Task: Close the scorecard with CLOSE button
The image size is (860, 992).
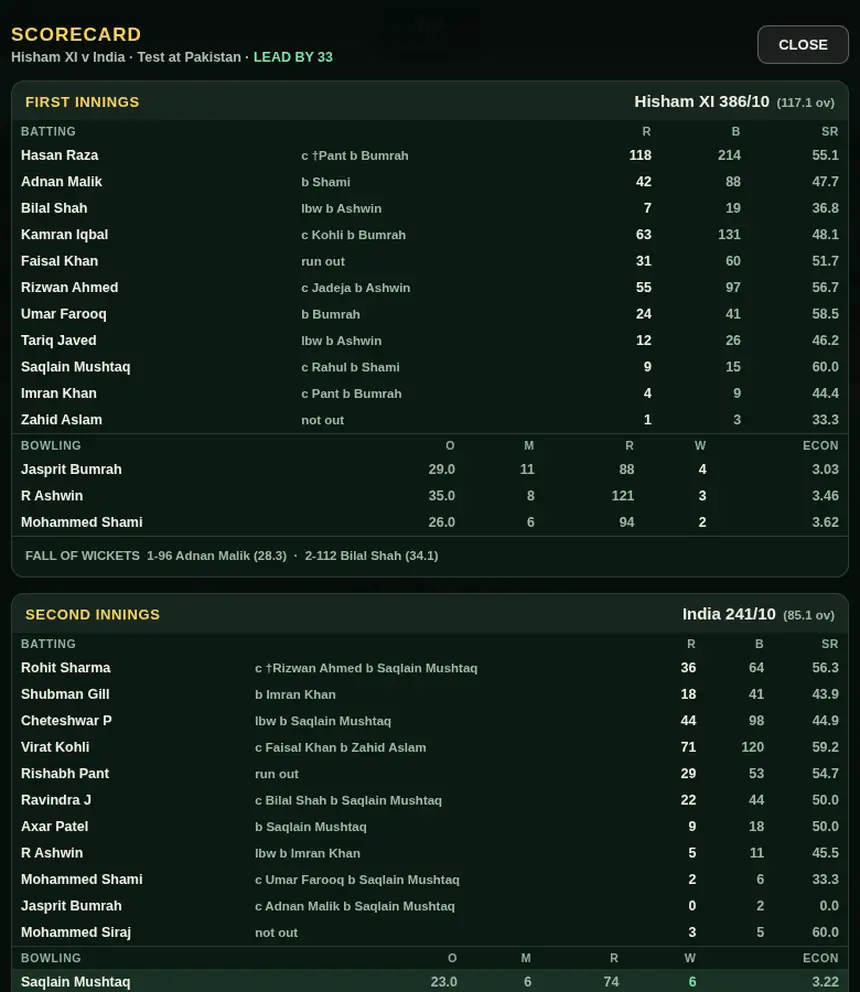Action: (x=802, y=45)
